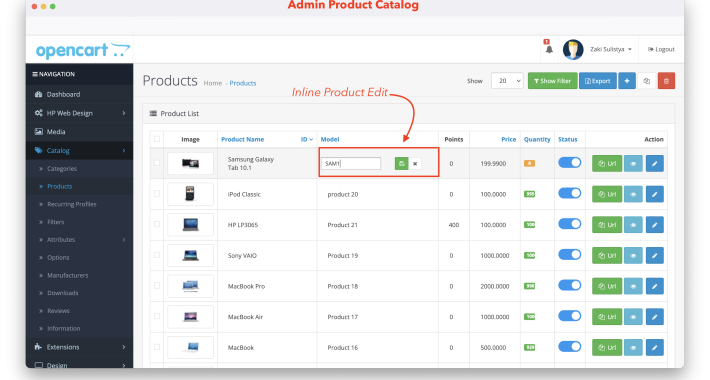
Task: Click the copy products icon button
Action: pyautogui.click(x=647, y=81)
